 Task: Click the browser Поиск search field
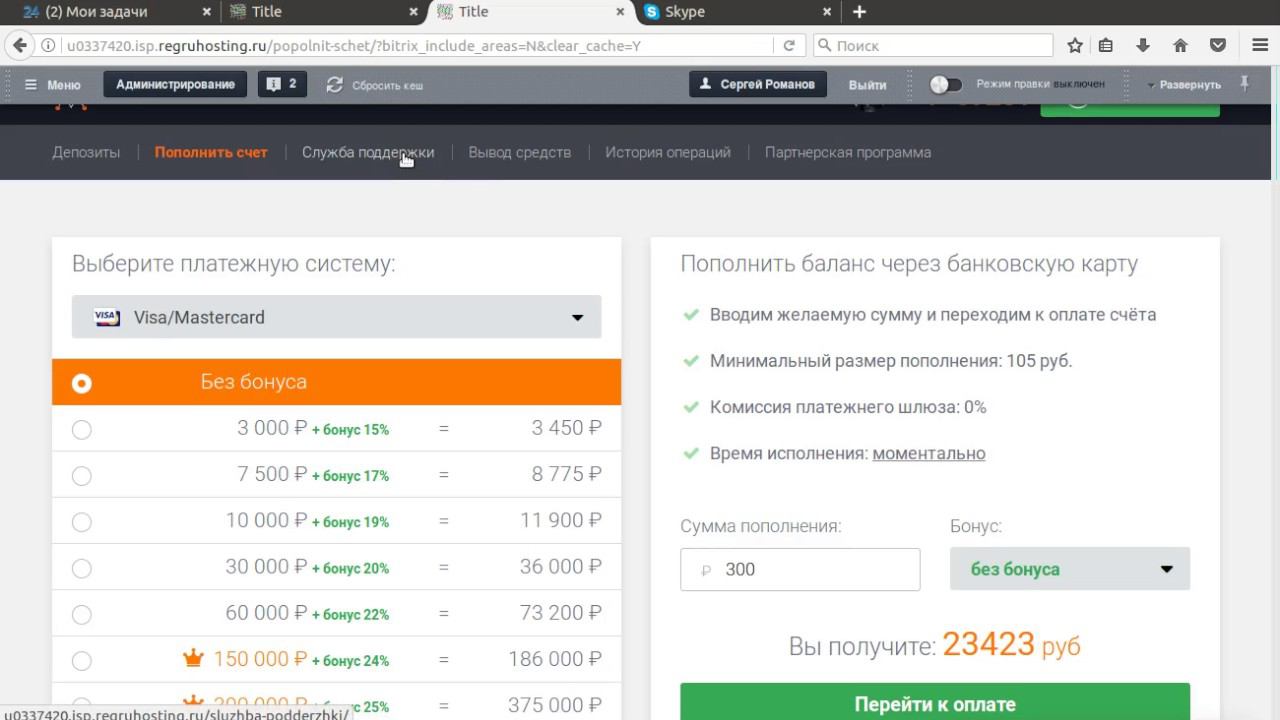click(x=934, y=45)
